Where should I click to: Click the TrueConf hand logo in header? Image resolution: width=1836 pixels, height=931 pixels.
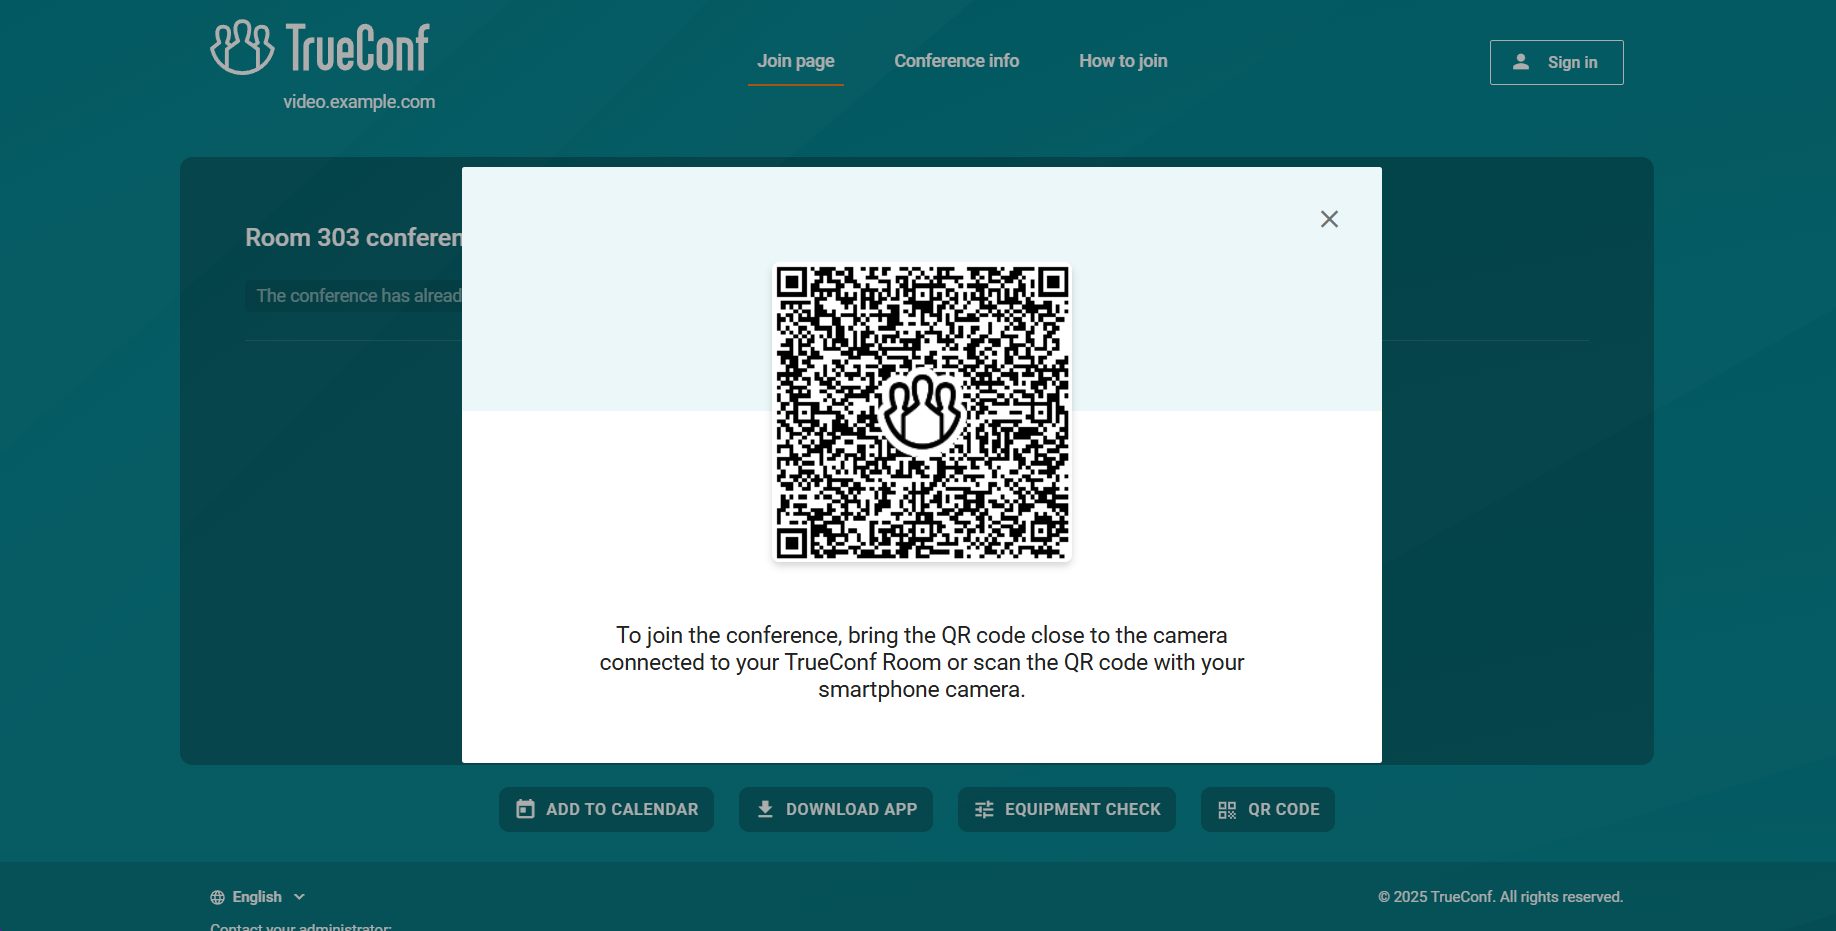[x=242, y=47]
